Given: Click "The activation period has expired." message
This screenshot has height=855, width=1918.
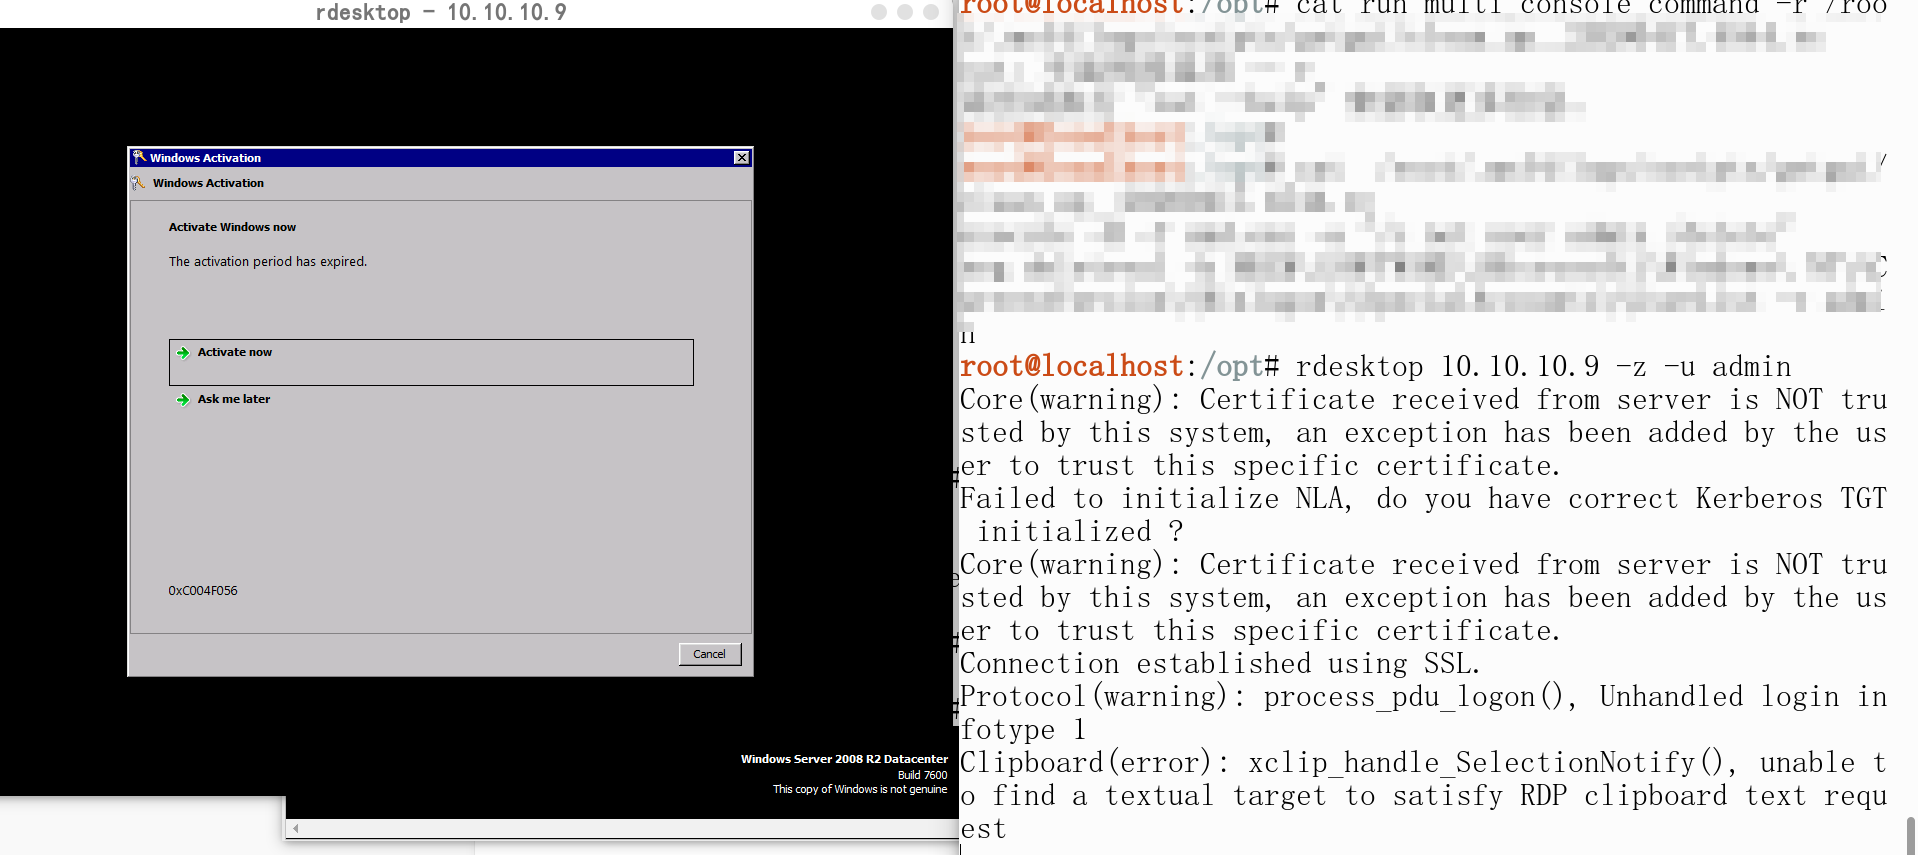Looking at the screenshot, I should (268, 262).
